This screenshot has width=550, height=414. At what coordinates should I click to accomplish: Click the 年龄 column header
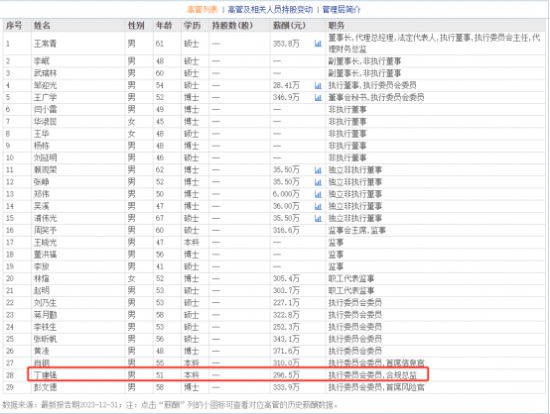(x=164, y=25)
